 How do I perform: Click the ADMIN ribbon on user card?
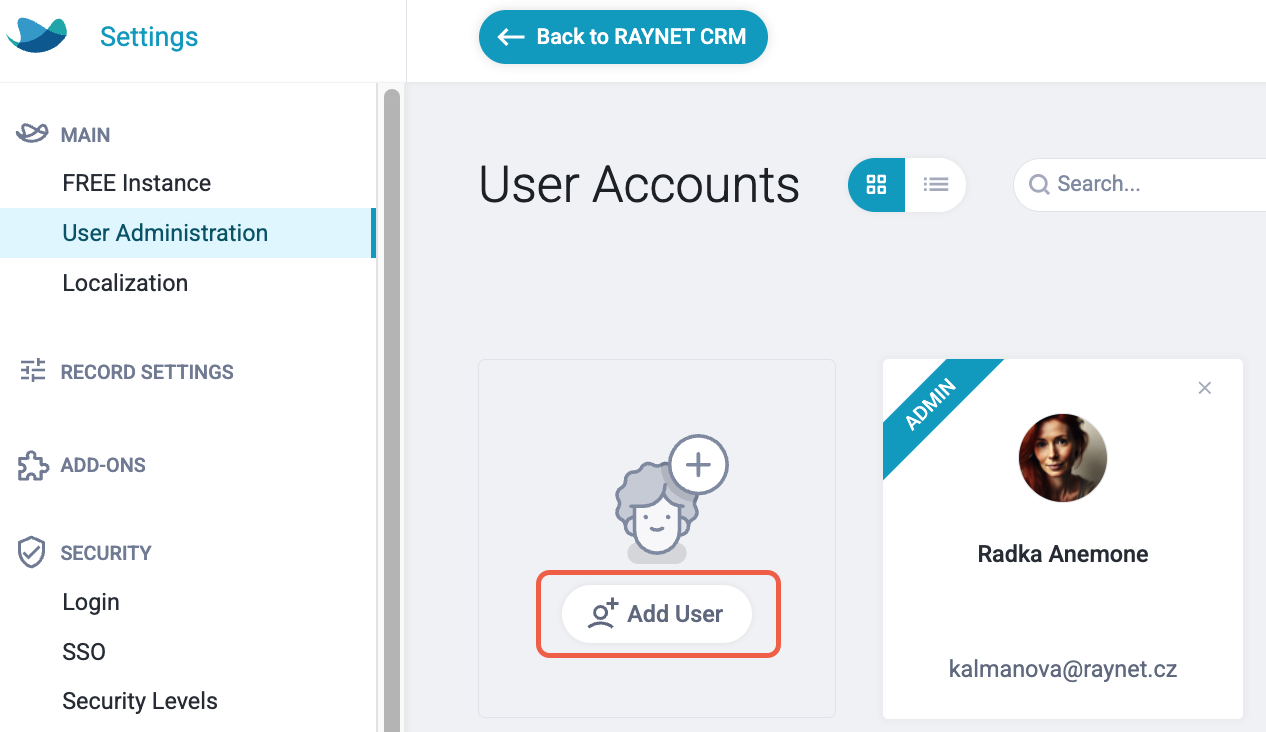[931, 405]
